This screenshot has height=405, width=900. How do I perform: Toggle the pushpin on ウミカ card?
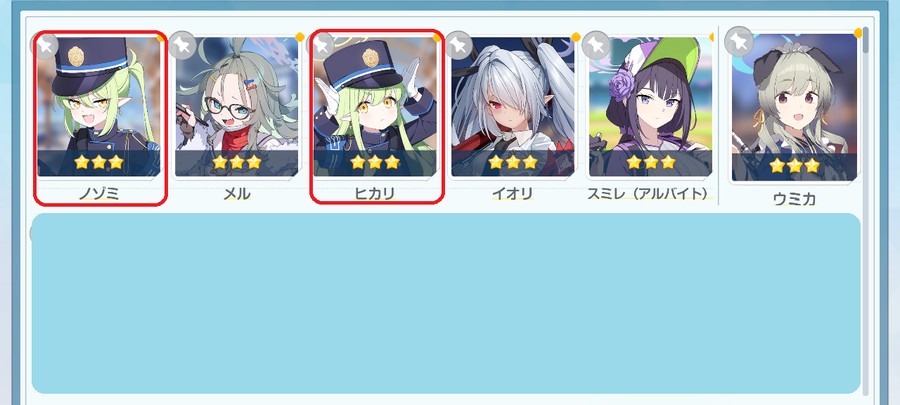[739, 42]
